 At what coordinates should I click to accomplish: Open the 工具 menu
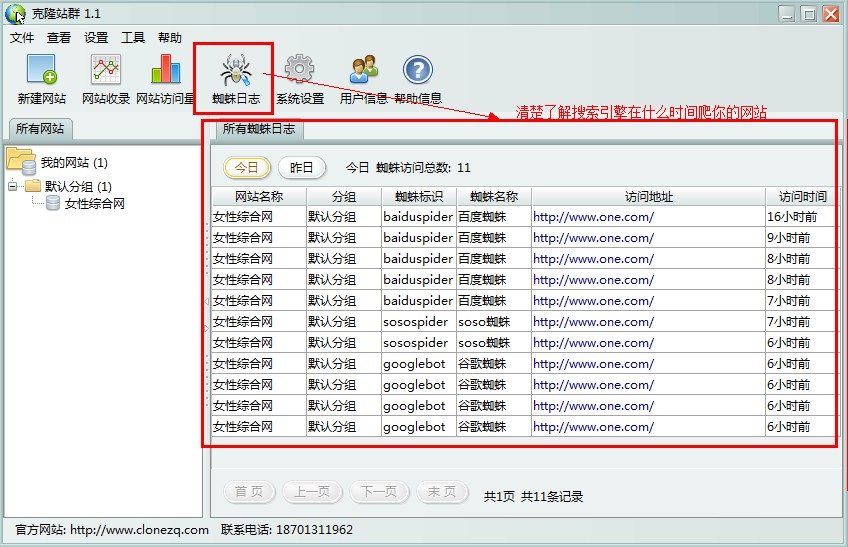click(x=132, y=37)
